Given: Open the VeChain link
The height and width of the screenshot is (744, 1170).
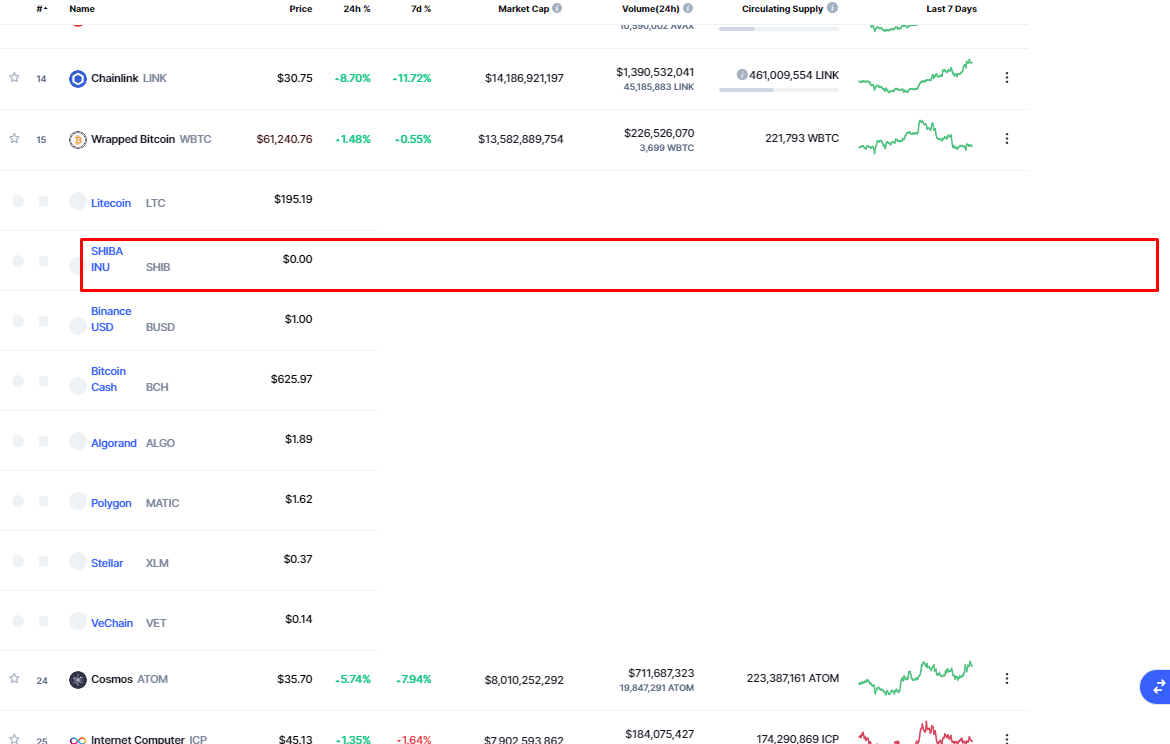Looking at the screenshot, I should 112,623.
